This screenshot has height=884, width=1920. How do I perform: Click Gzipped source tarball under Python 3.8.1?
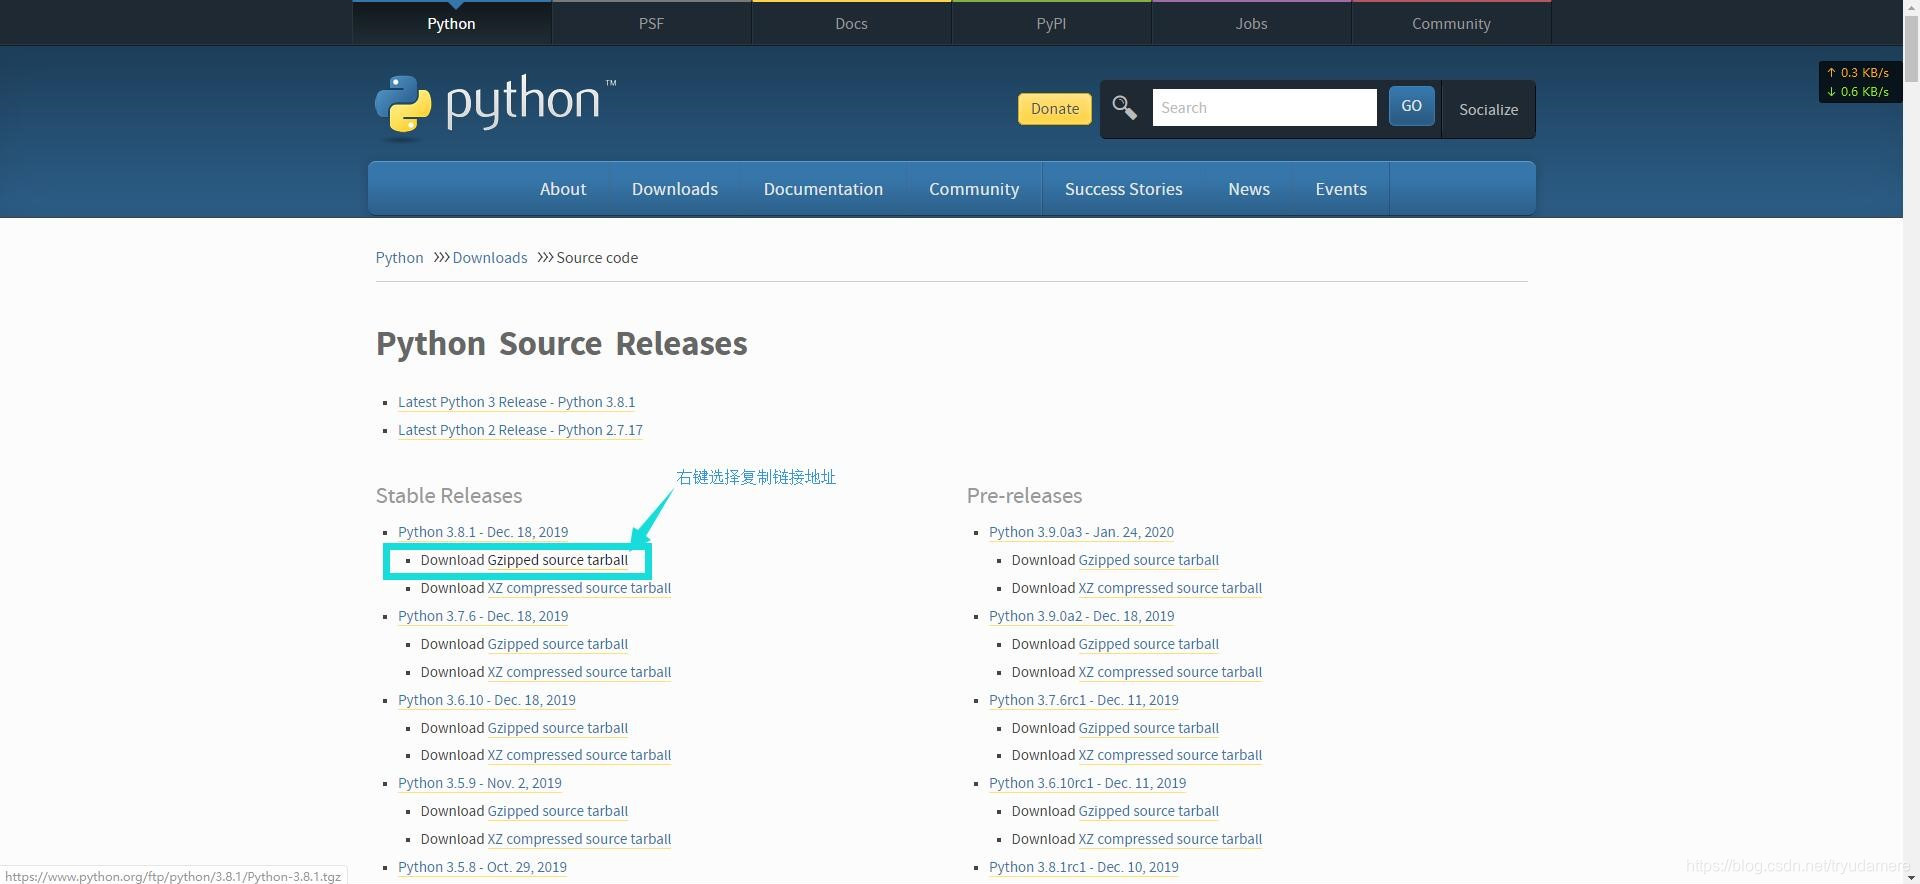[x=557, y=560]
